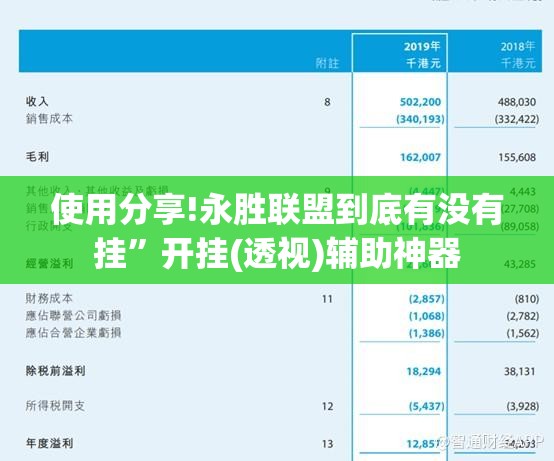The image size is (554, 461).
Task: Select the 155,608 gross profit value
Action: click(x=517, y=157)
